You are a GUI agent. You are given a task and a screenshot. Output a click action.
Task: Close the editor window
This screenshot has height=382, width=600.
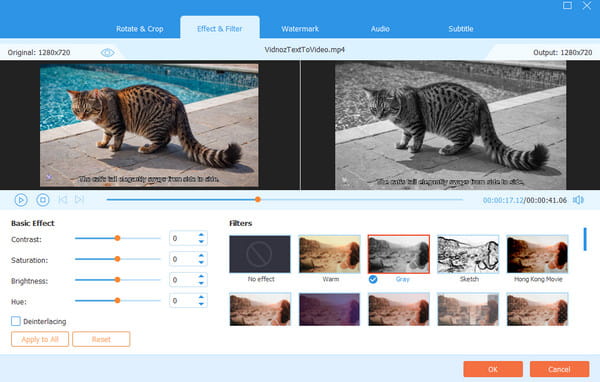click(x=587, y=5)
